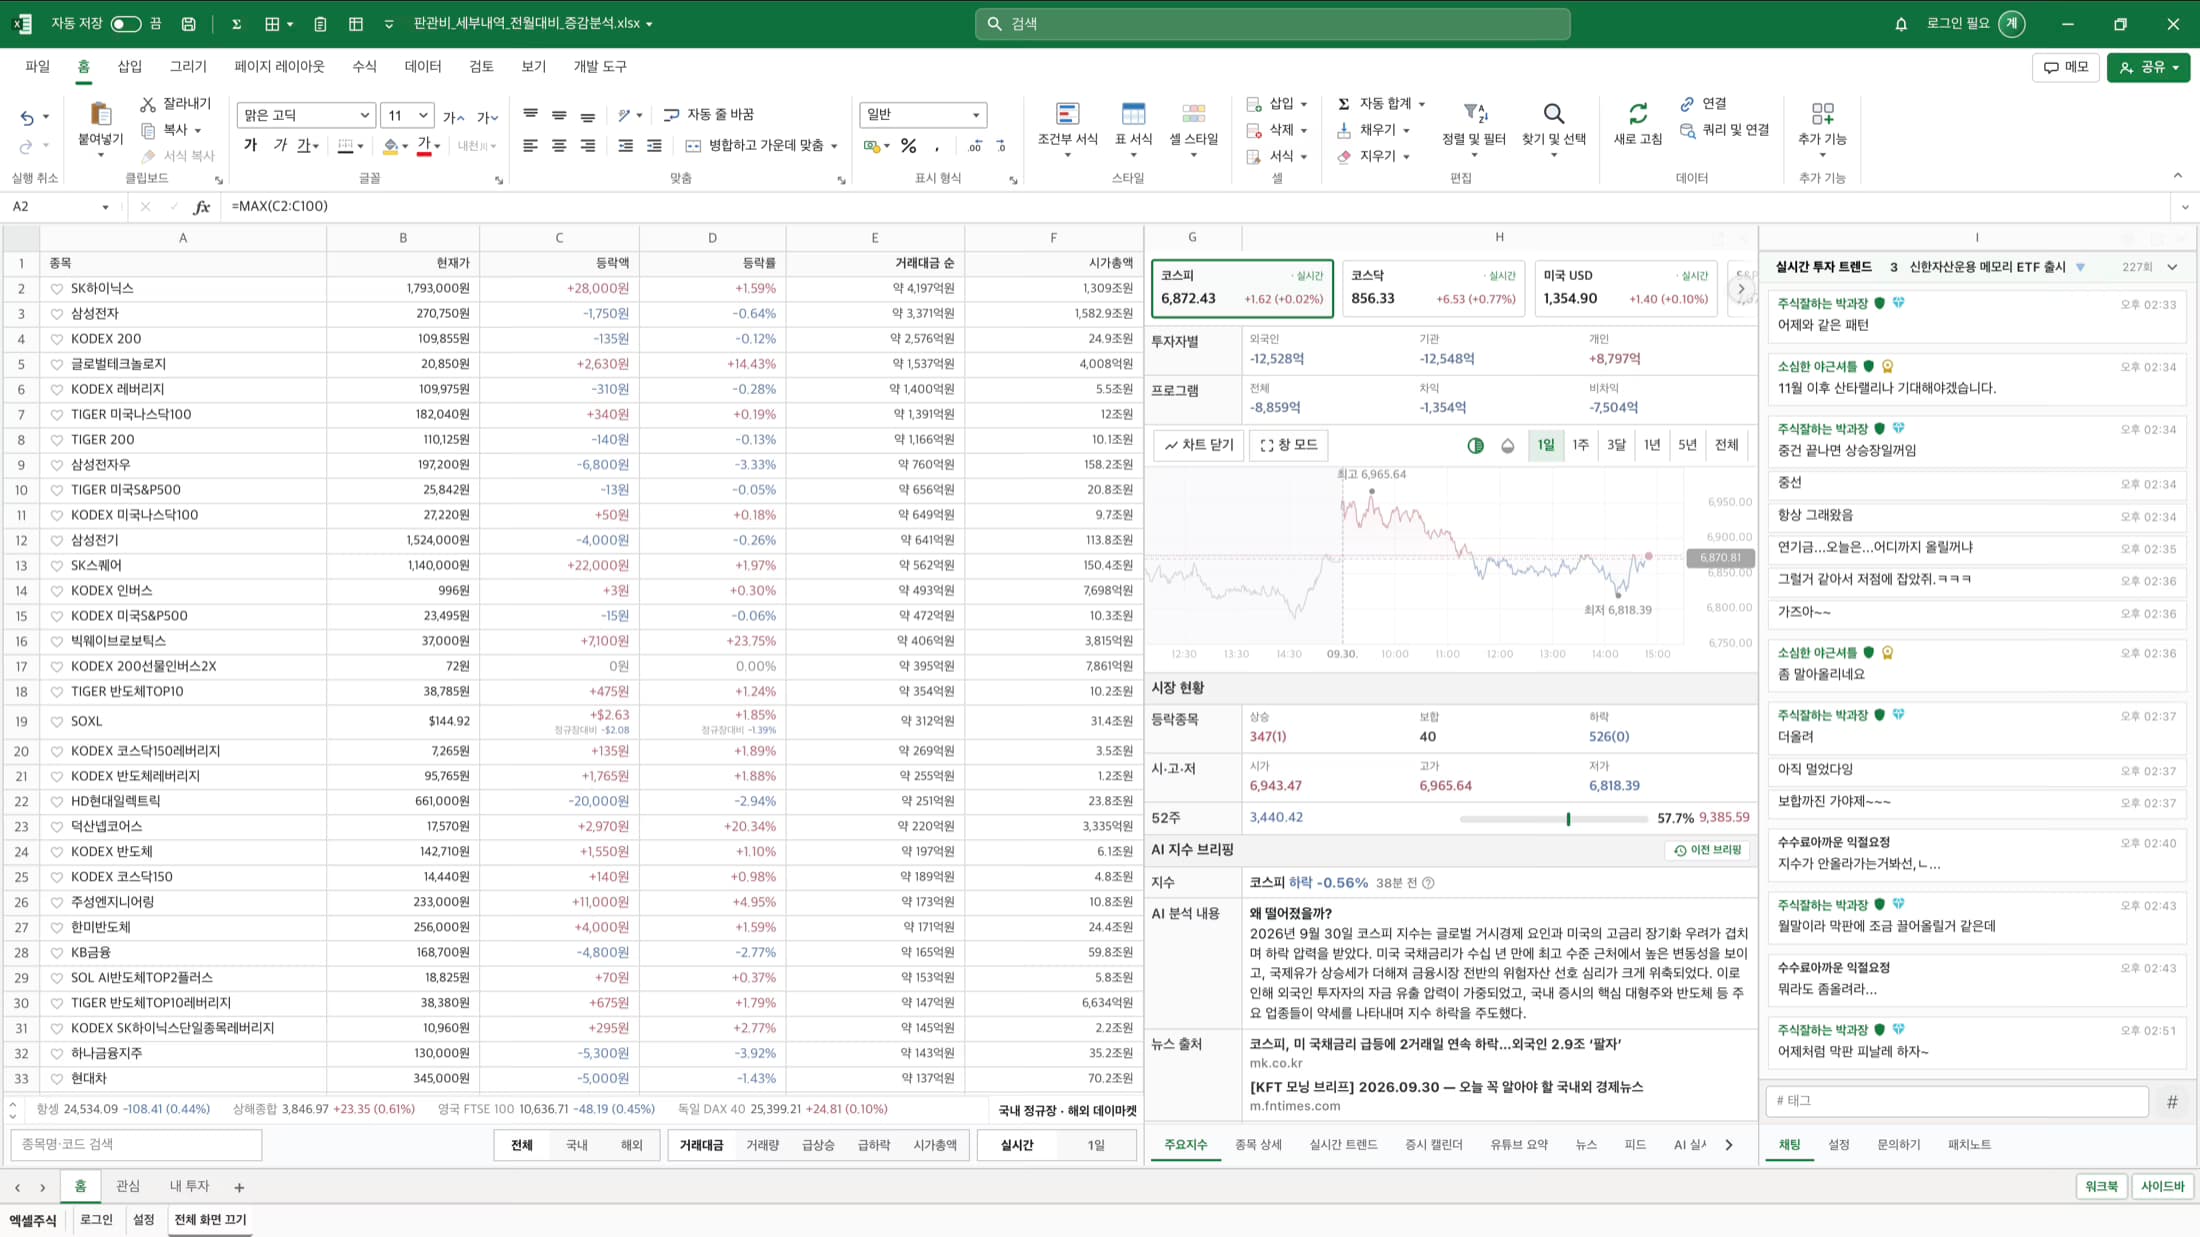
Task: Switch to the 관심 sheet tab
Action: pyautogui.click(x=128, y=1186)
